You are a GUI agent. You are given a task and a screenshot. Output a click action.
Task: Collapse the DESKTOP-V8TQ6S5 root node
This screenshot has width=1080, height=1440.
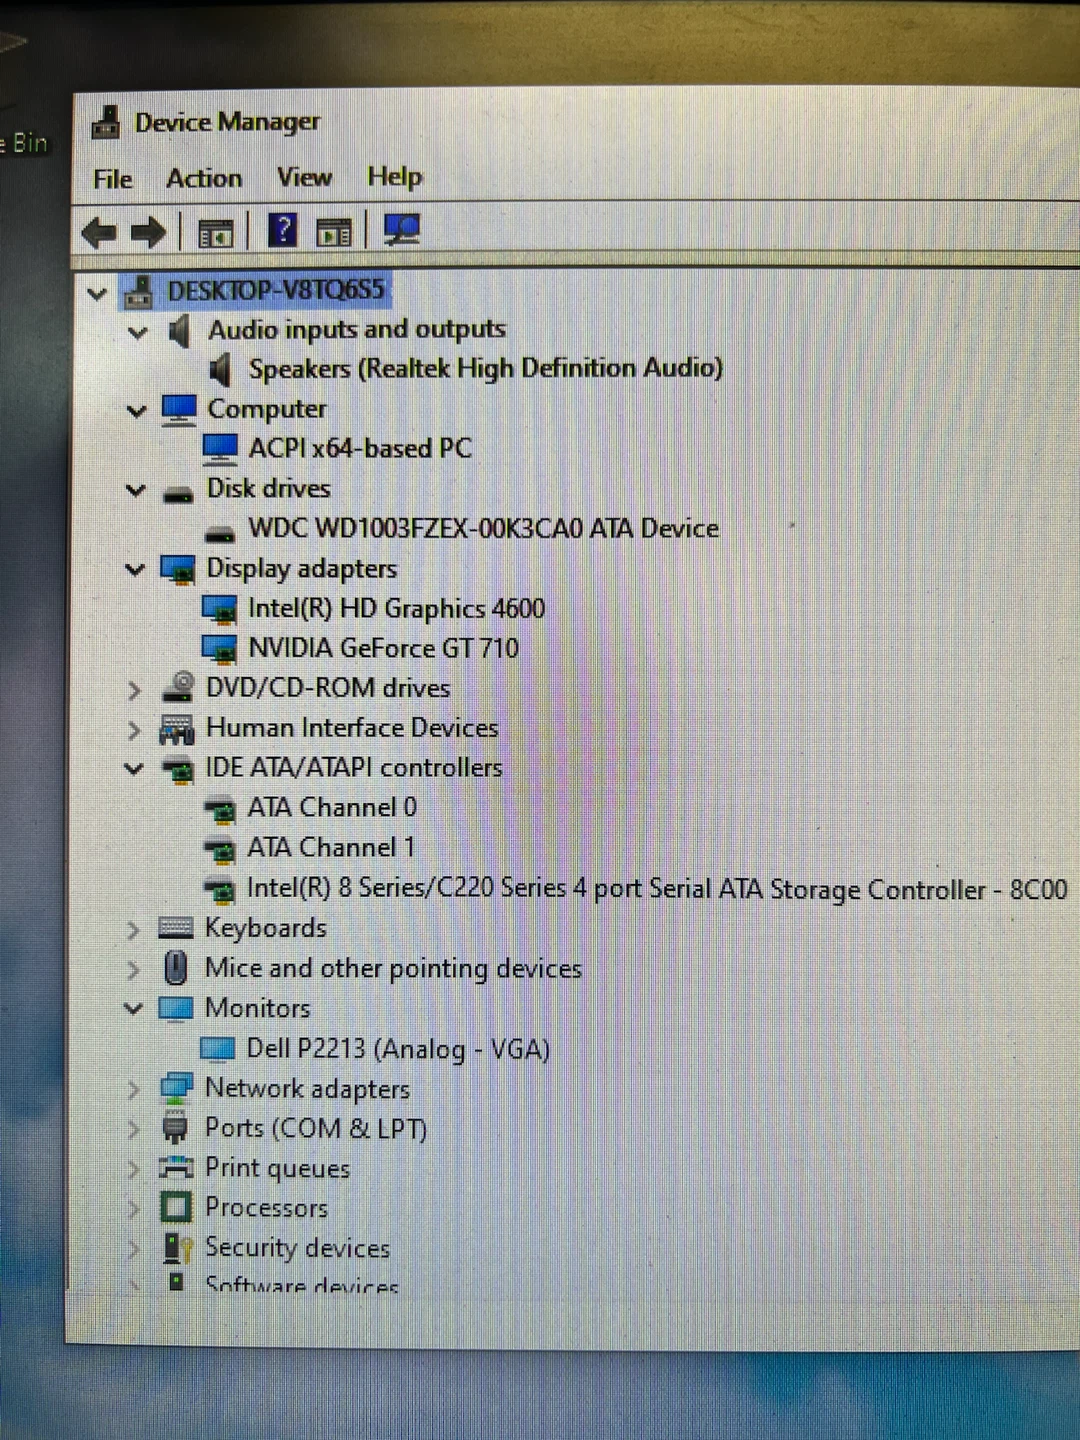point(97,294)
